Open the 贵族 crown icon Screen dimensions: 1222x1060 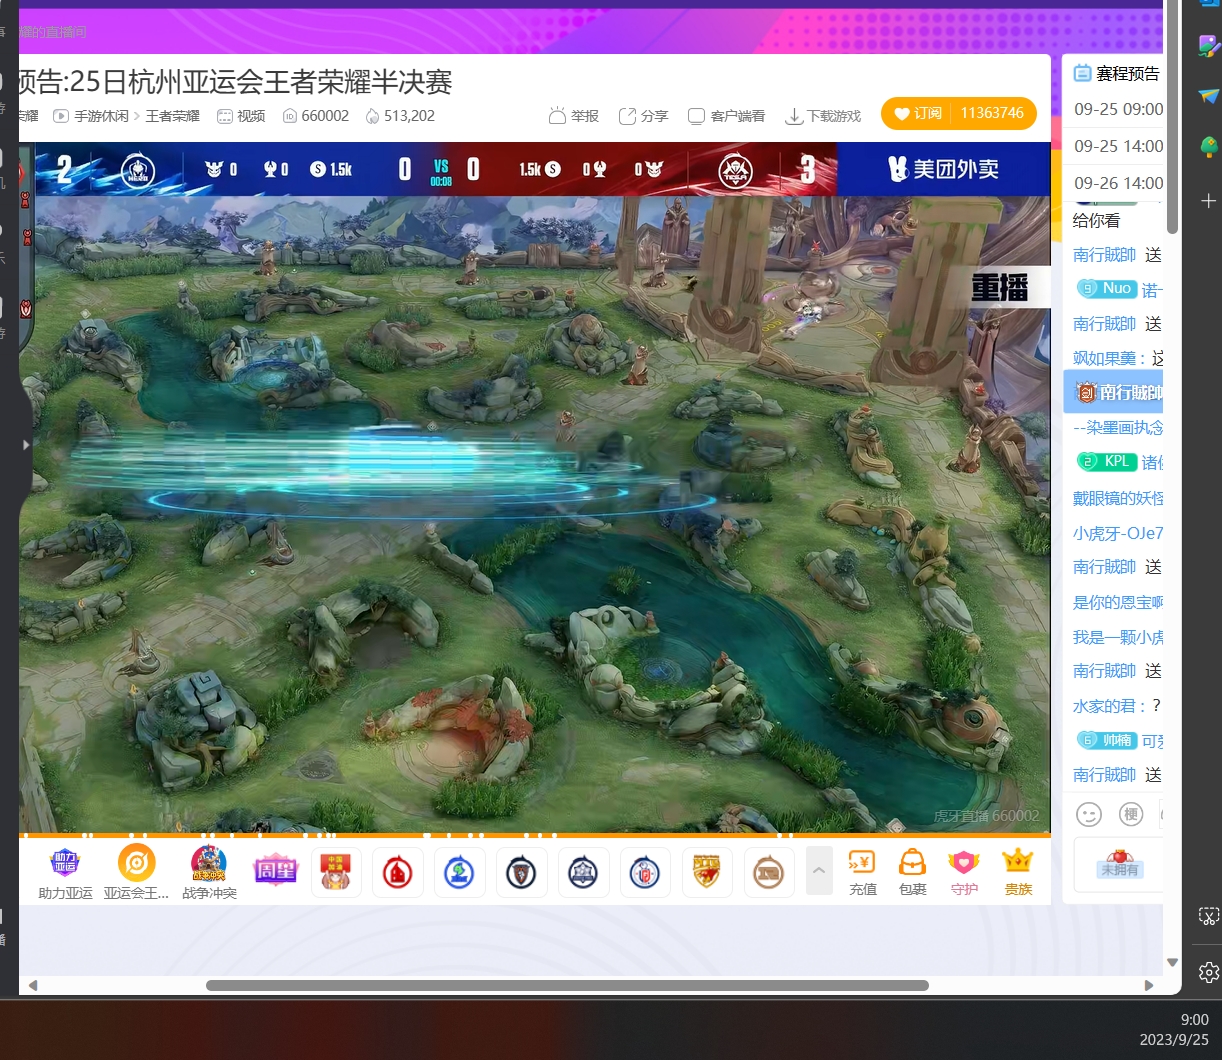1017,871
